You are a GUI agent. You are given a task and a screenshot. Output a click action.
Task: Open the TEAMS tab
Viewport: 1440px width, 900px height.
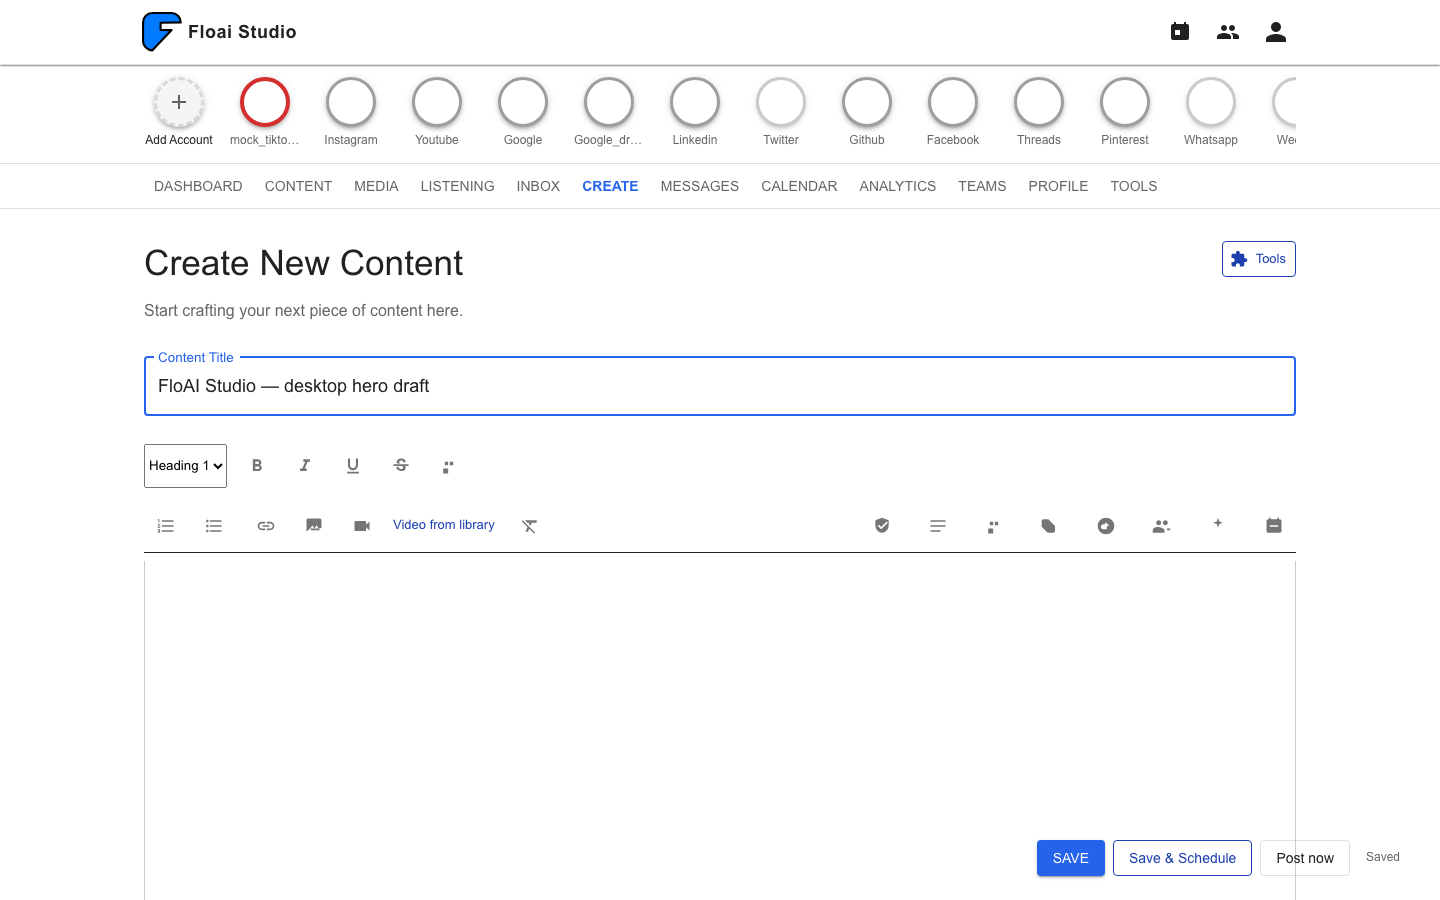pyautogui.click(x=982, y=186)
